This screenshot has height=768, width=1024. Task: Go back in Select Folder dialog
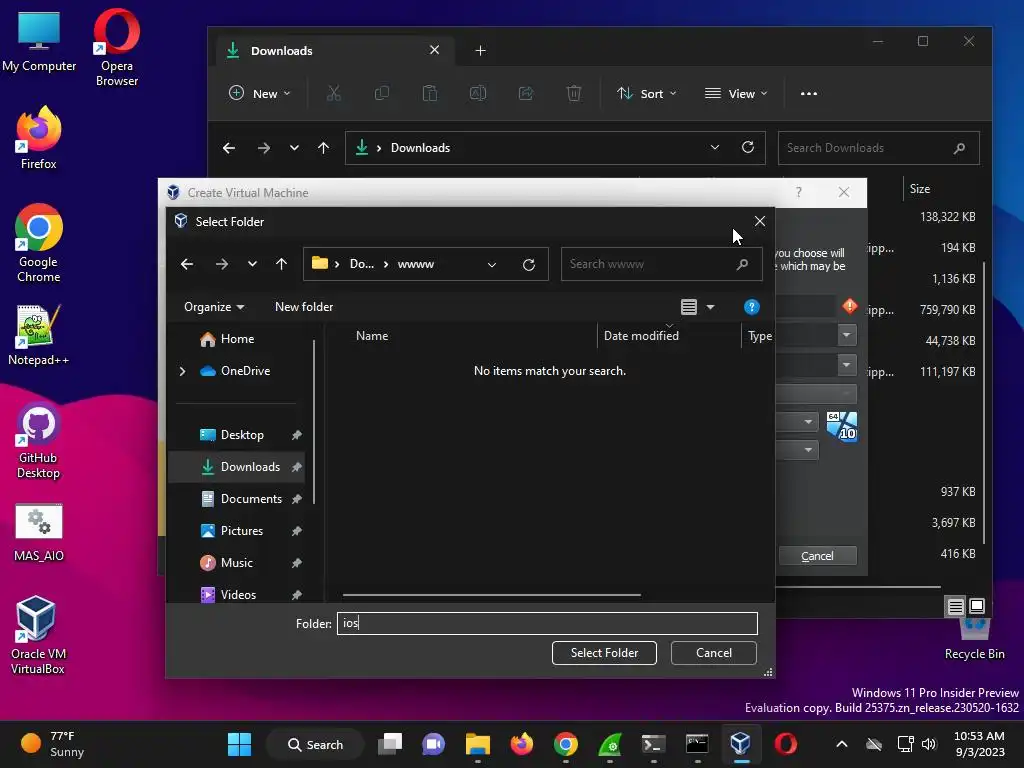[x=187, y=264]
